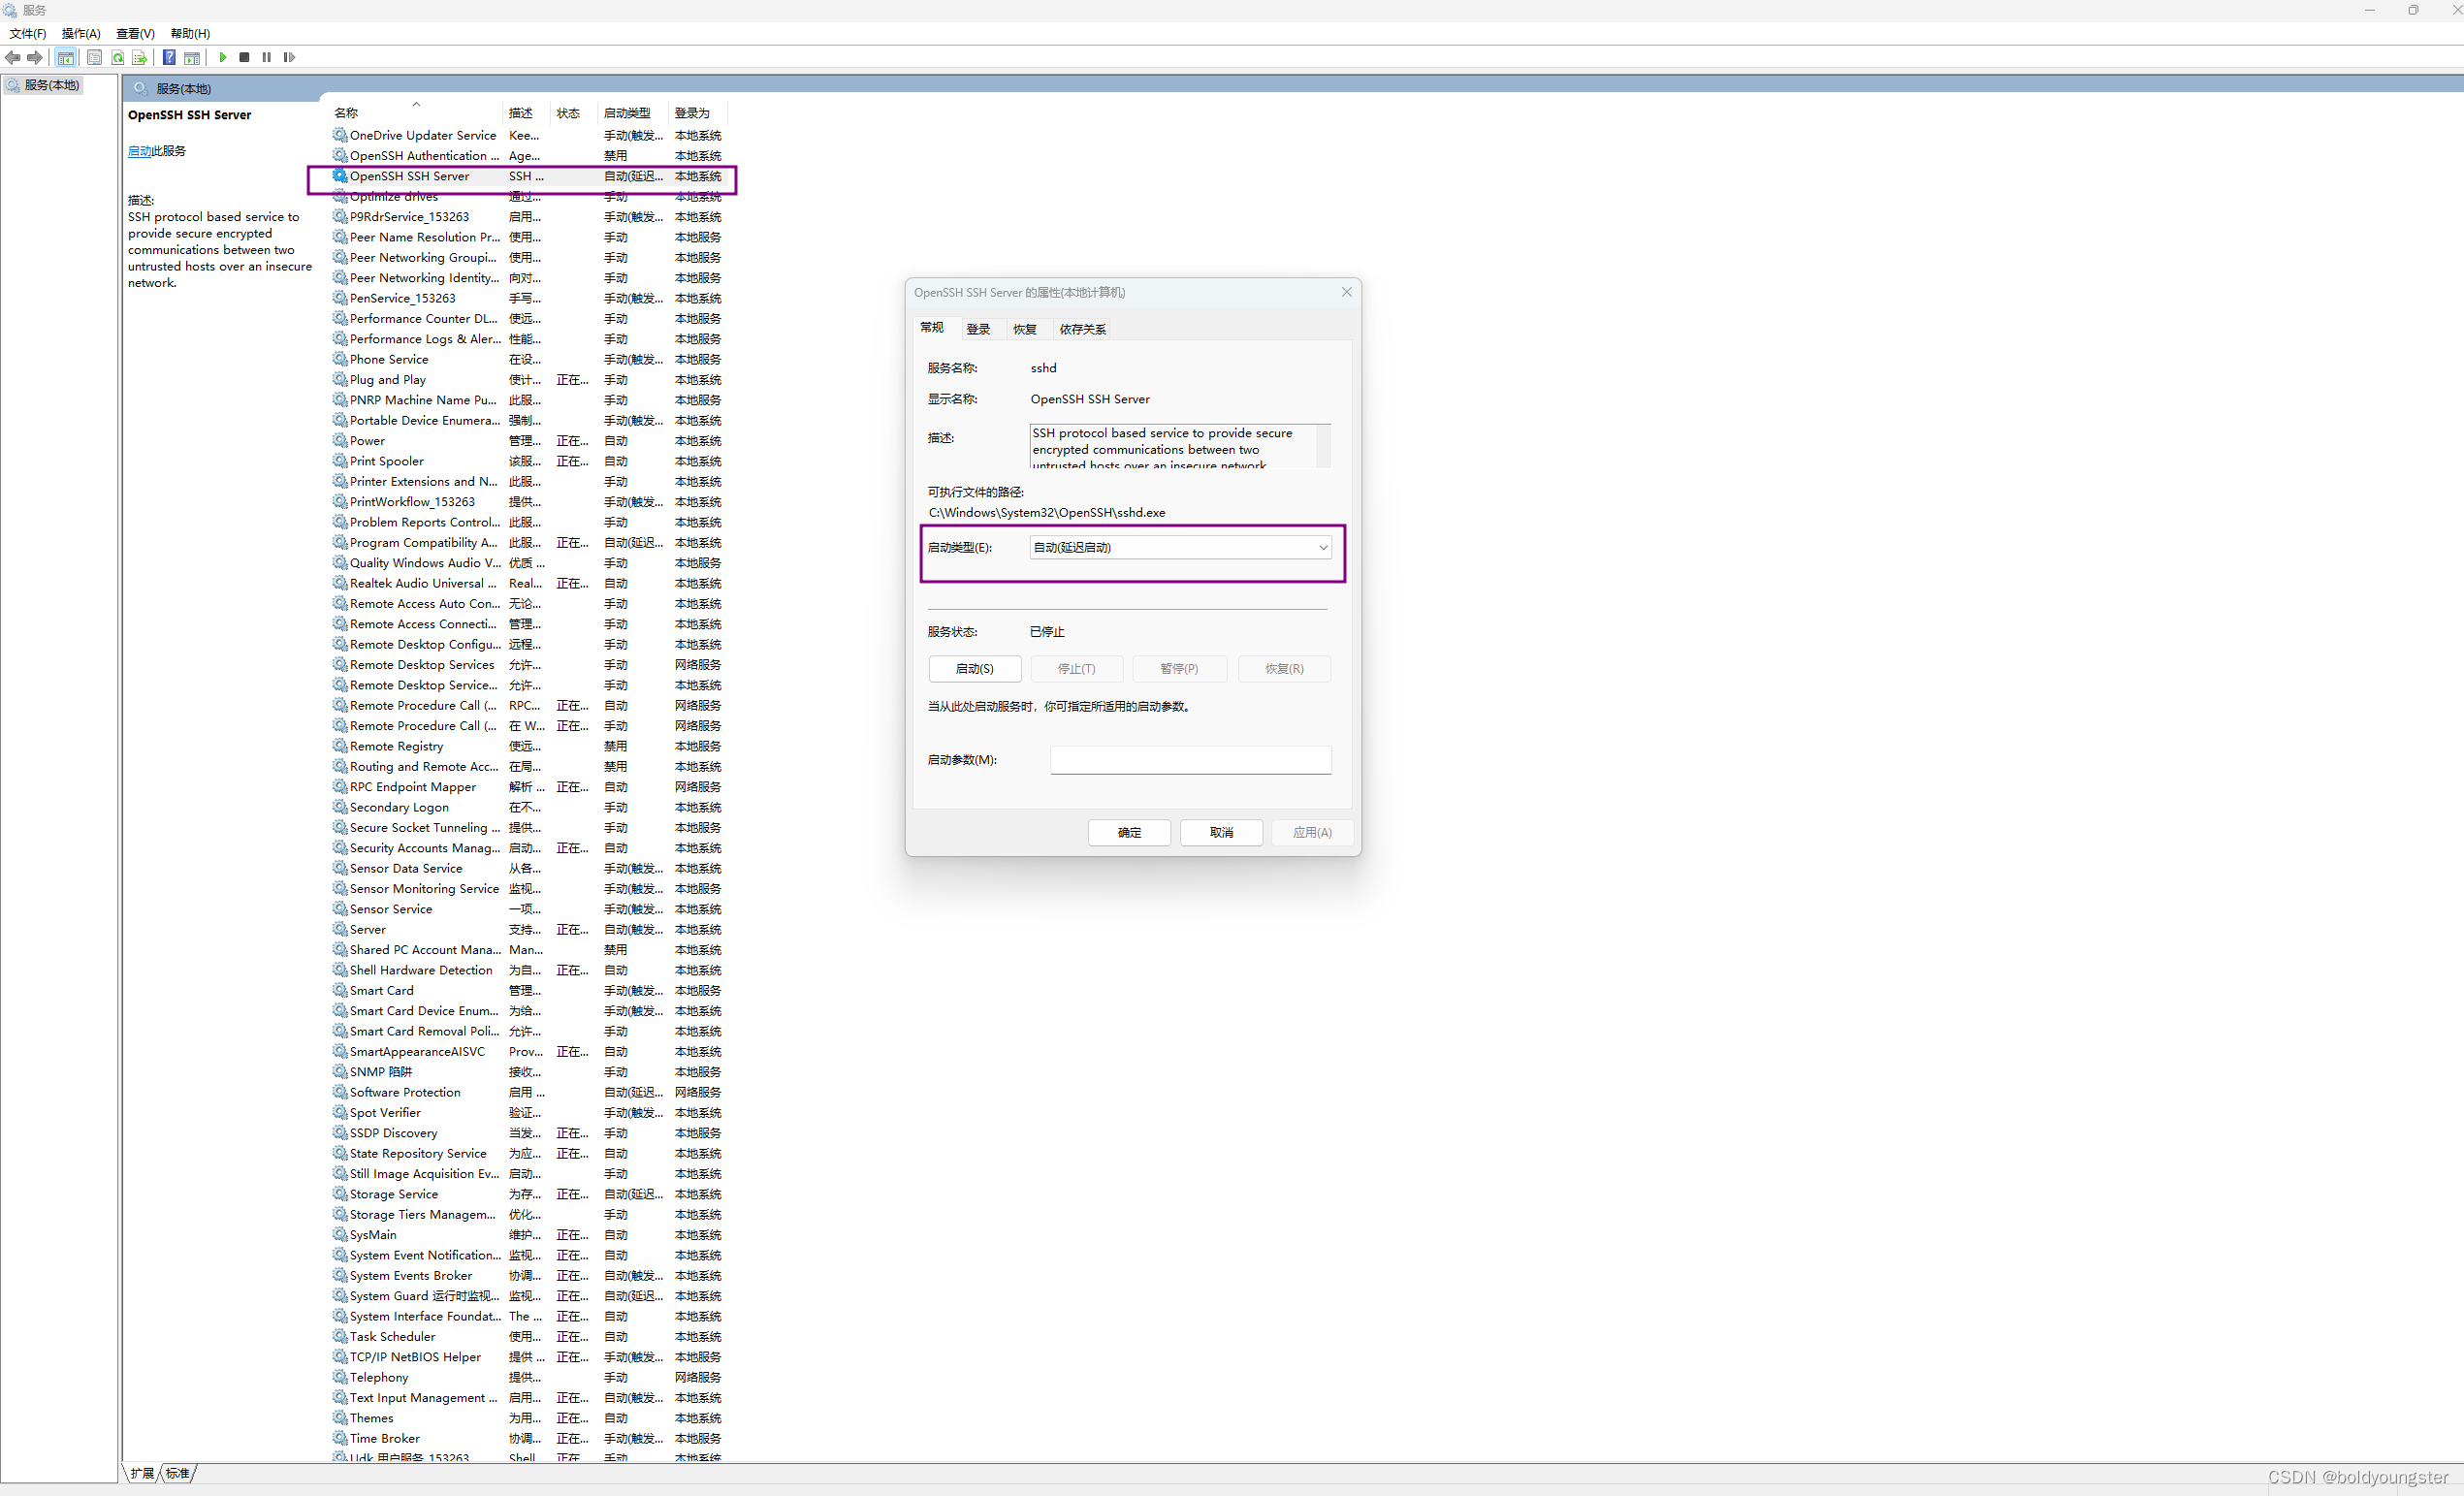
Task: Click gear icon next to Themes service
Action: pyautogui.click(x=340, y=1418)
